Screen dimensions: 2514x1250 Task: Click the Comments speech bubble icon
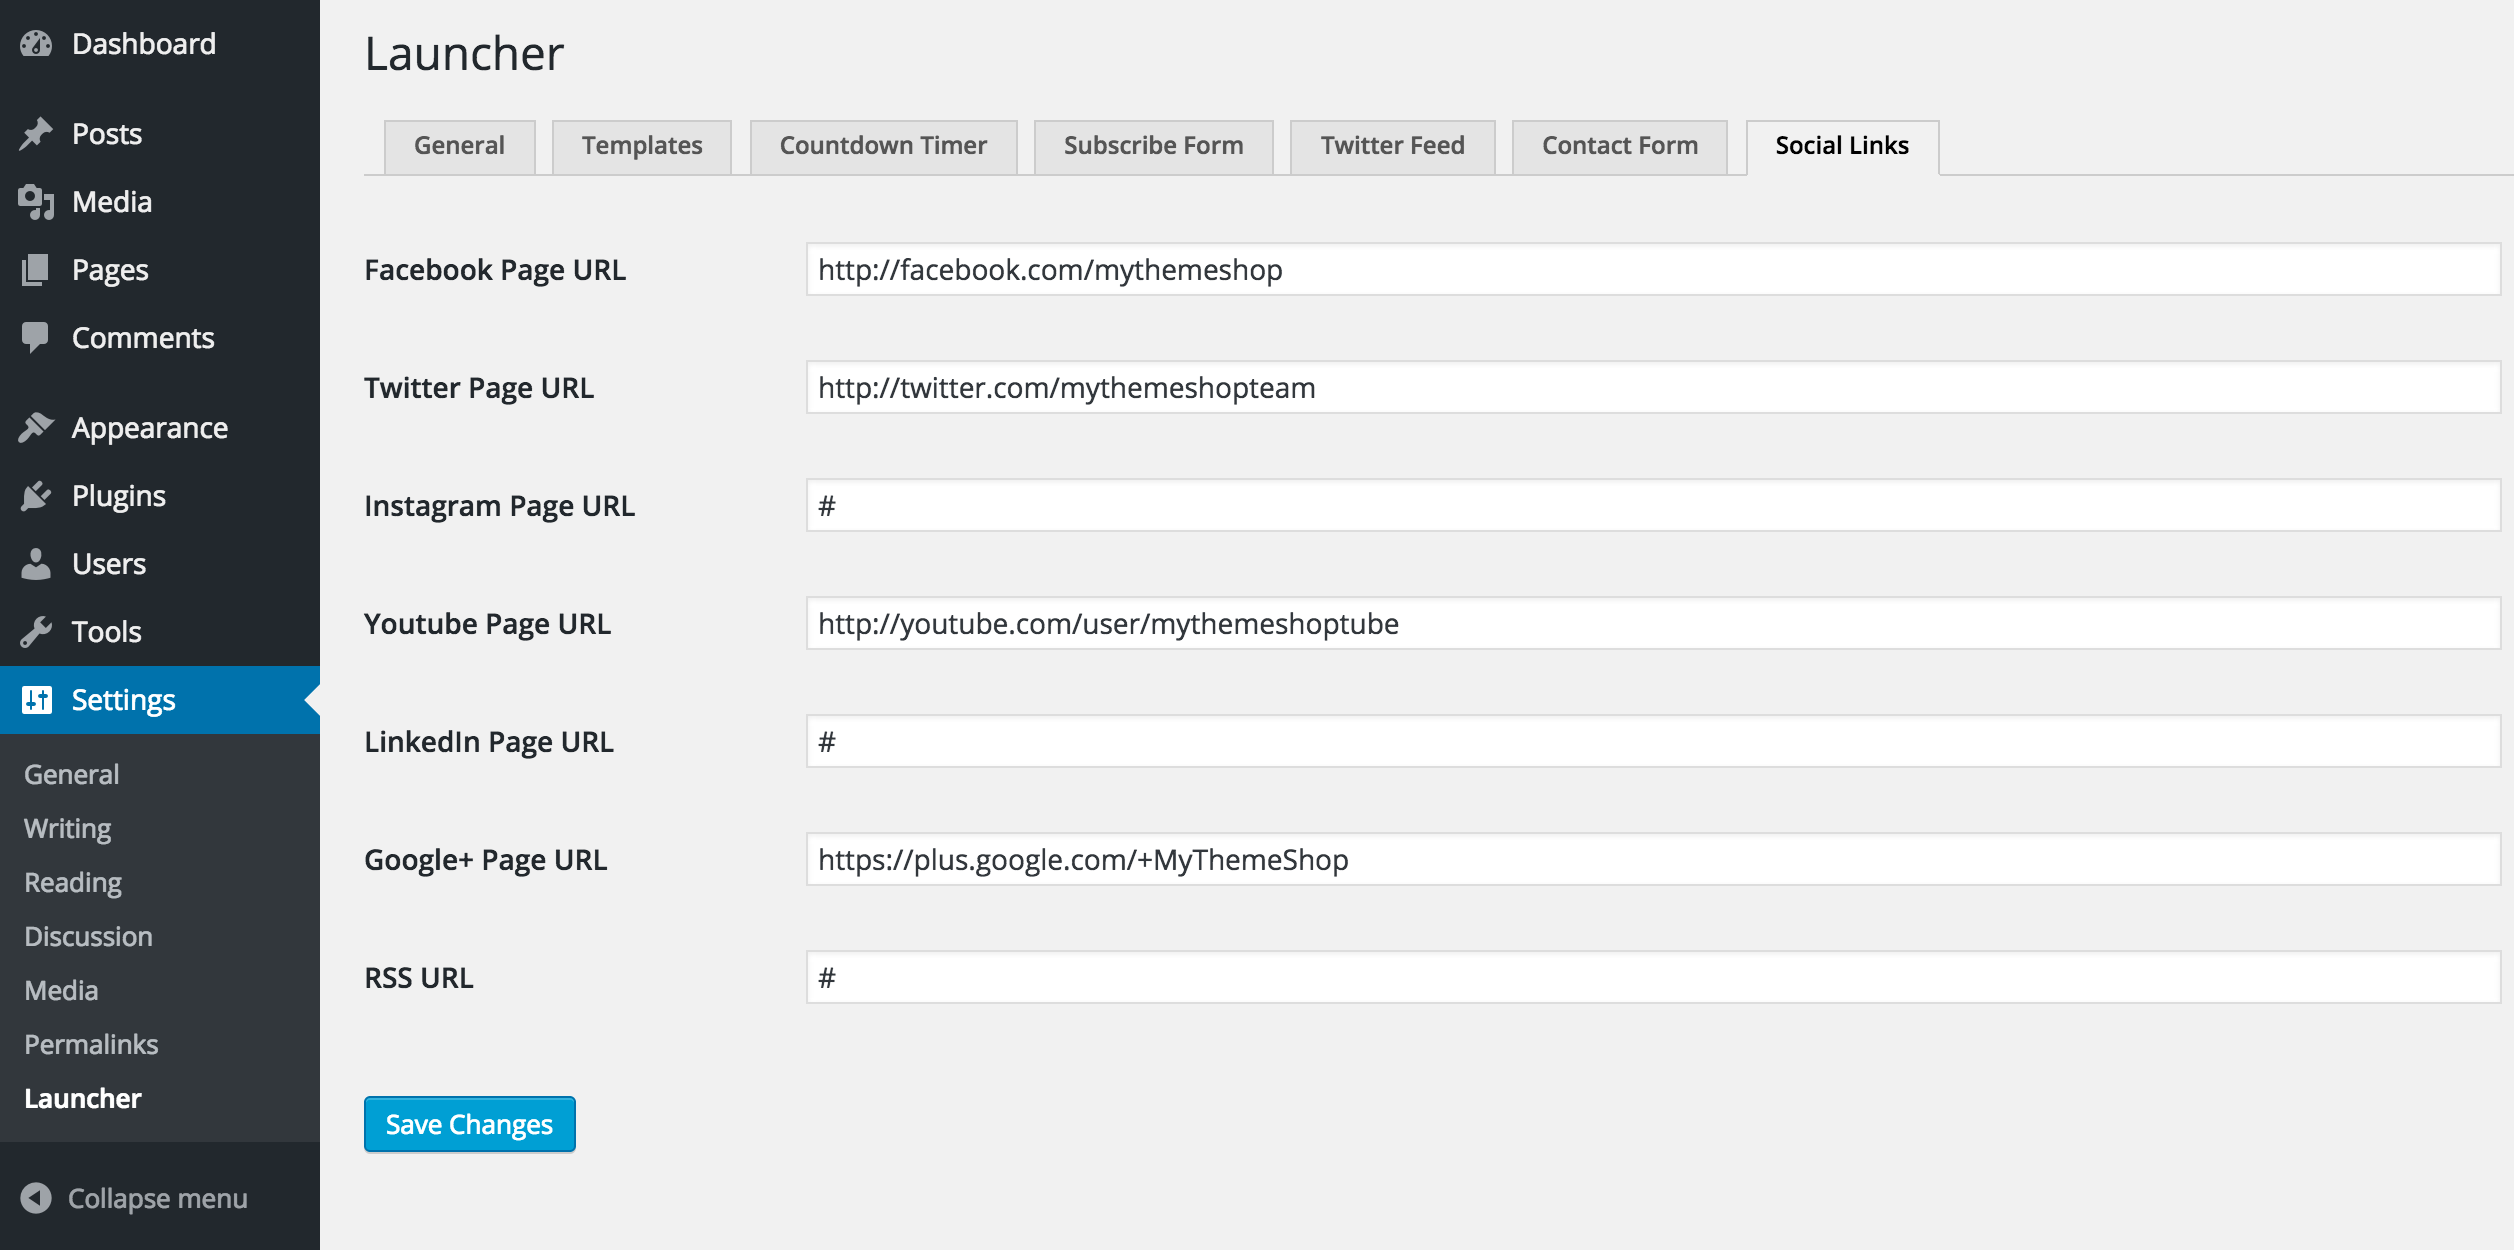coord(36,338)
